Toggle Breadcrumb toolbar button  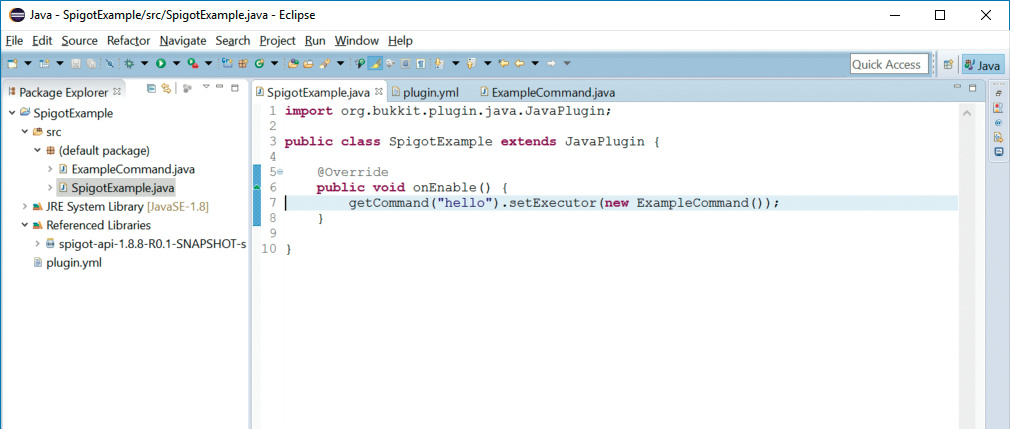point(359,63)
